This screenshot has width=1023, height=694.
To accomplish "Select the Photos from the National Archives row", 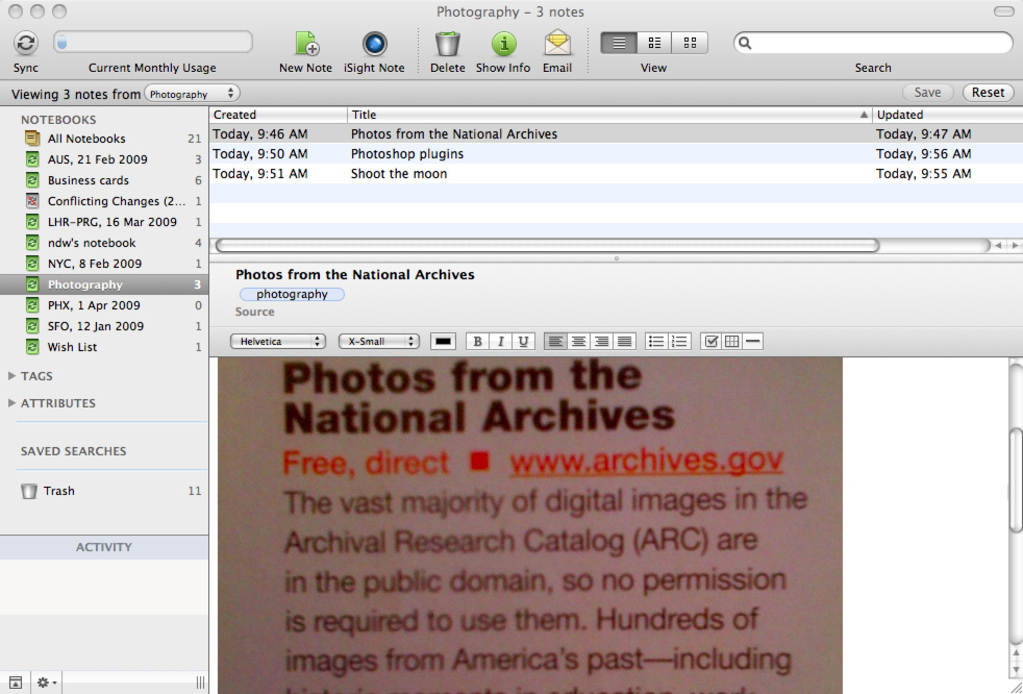I will click(x=616, y=134).
